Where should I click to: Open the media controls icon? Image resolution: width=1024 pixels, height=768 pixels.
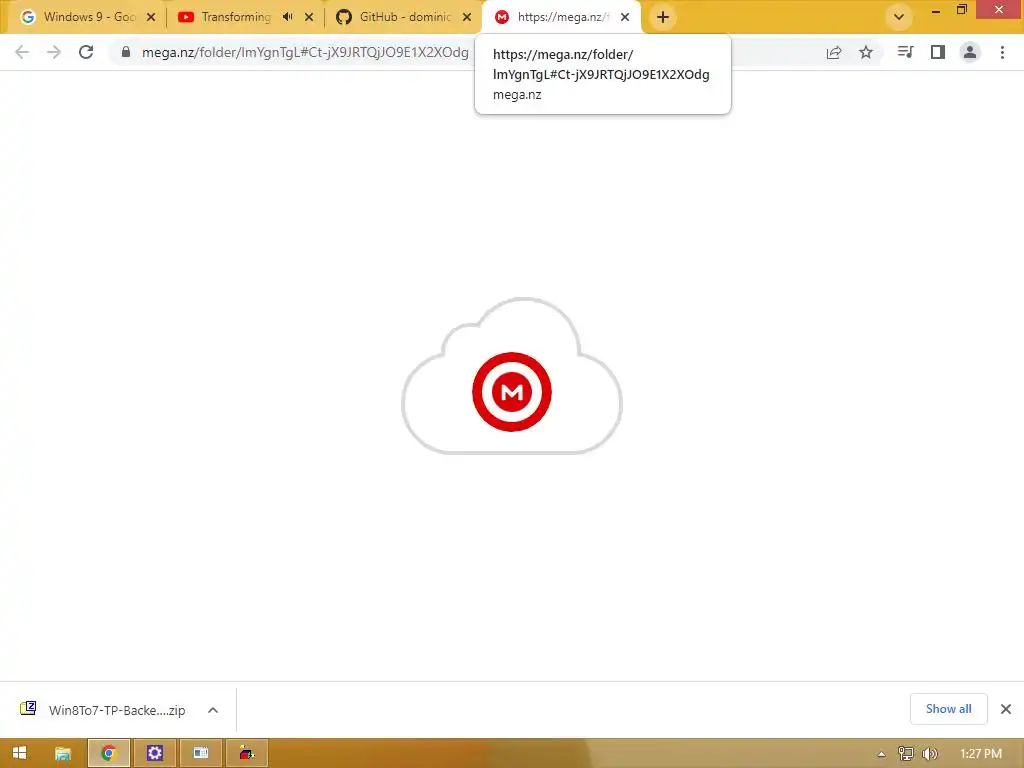pos(905,52)
